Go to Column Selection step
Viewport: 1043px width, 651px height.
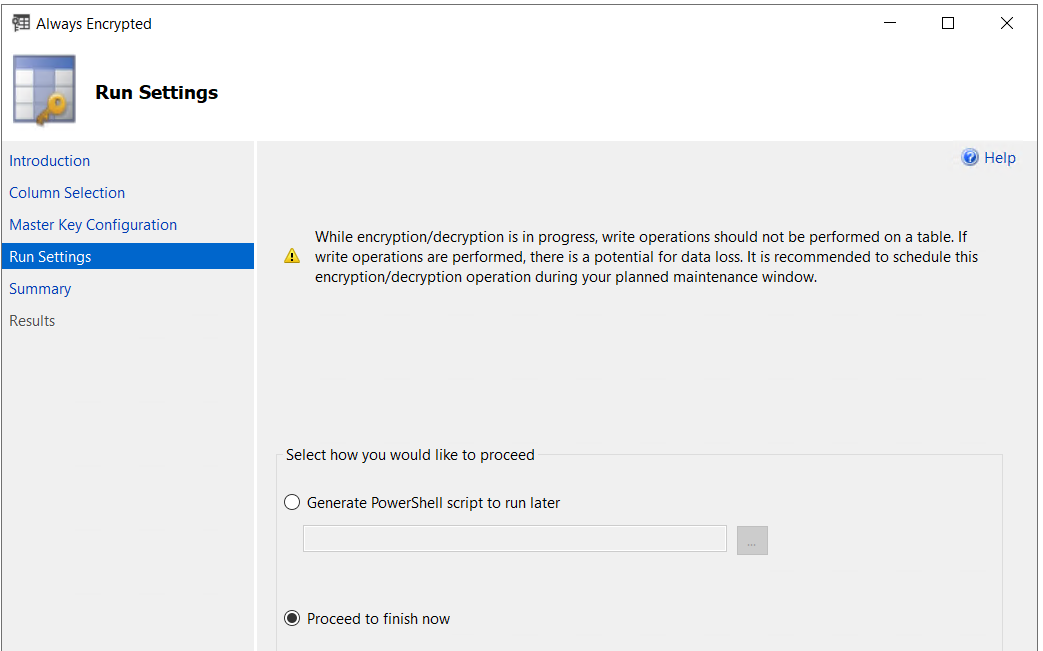pyautogui.click(x=67, y=193)
